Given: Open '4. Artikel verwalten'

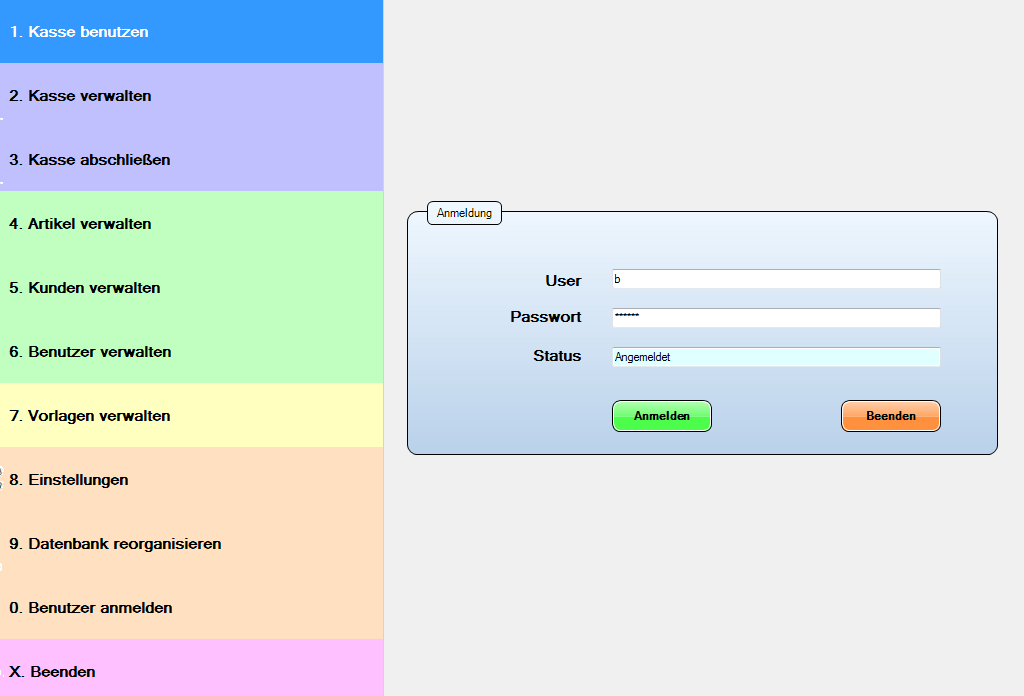Looking at the screenshot, I should (191, 223).
